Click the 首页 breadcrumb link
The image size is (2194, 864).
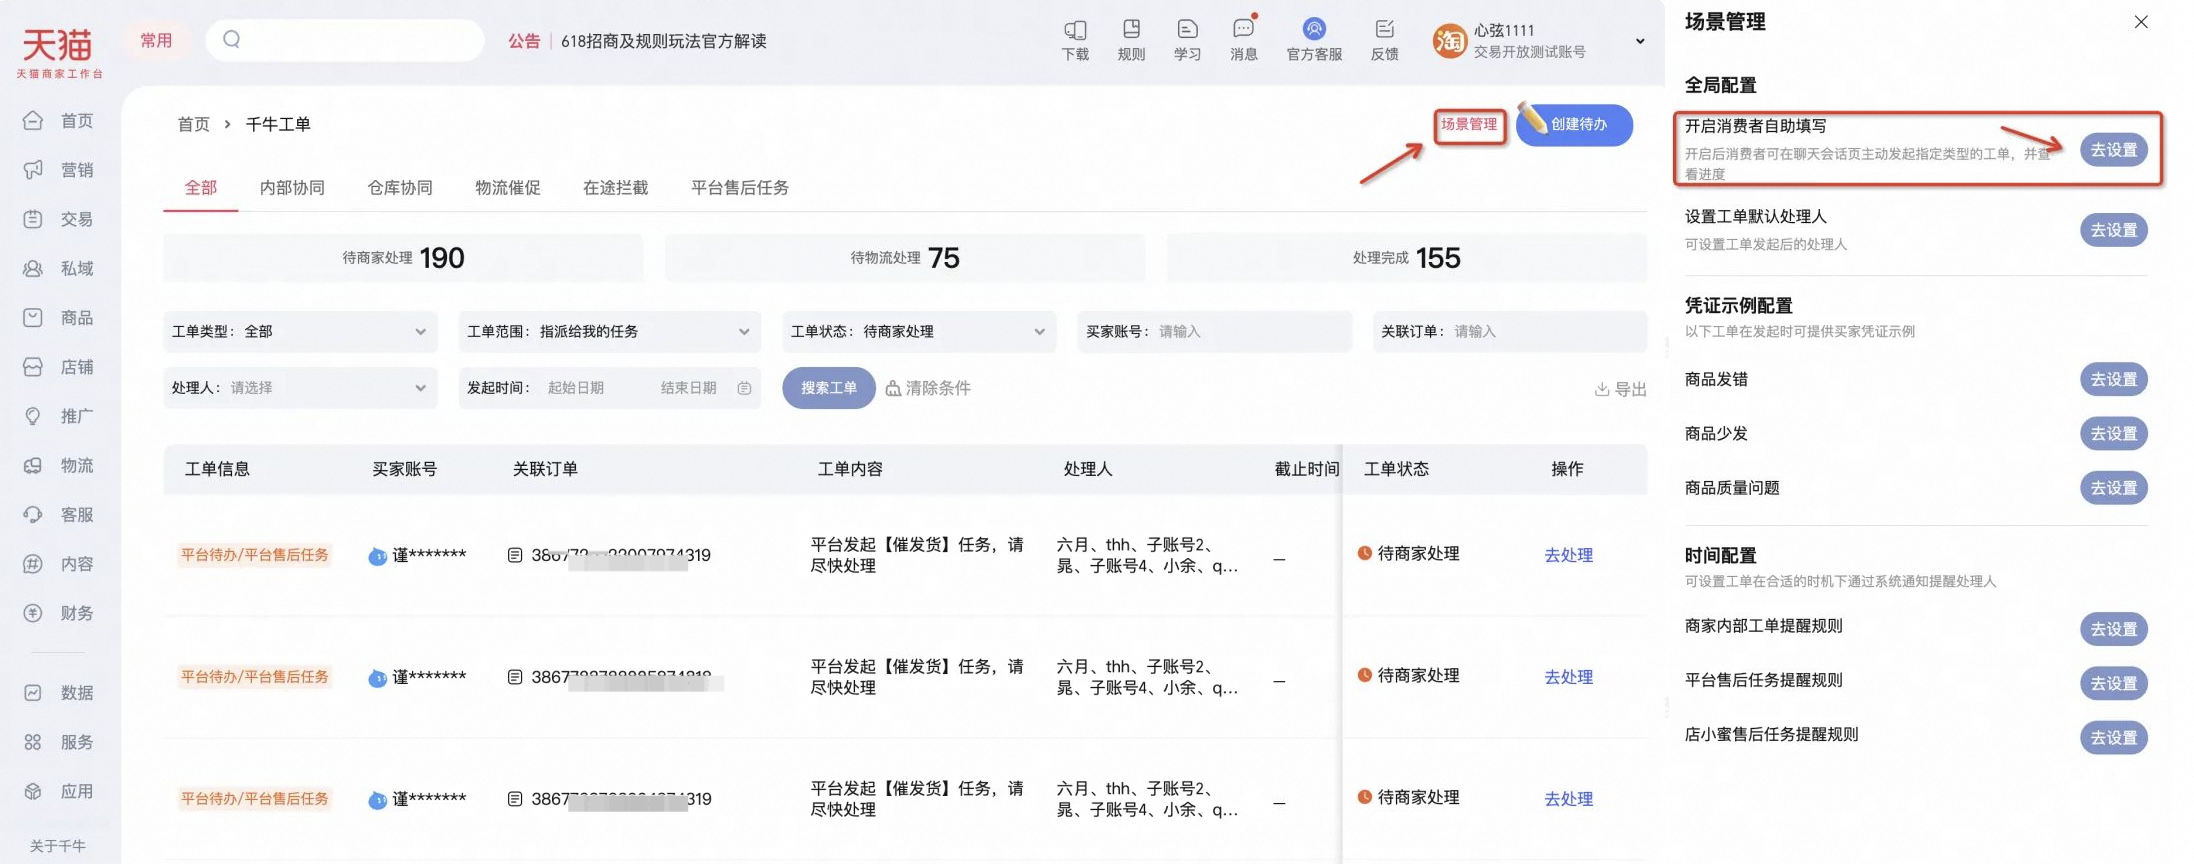click(x=194, y=124)
